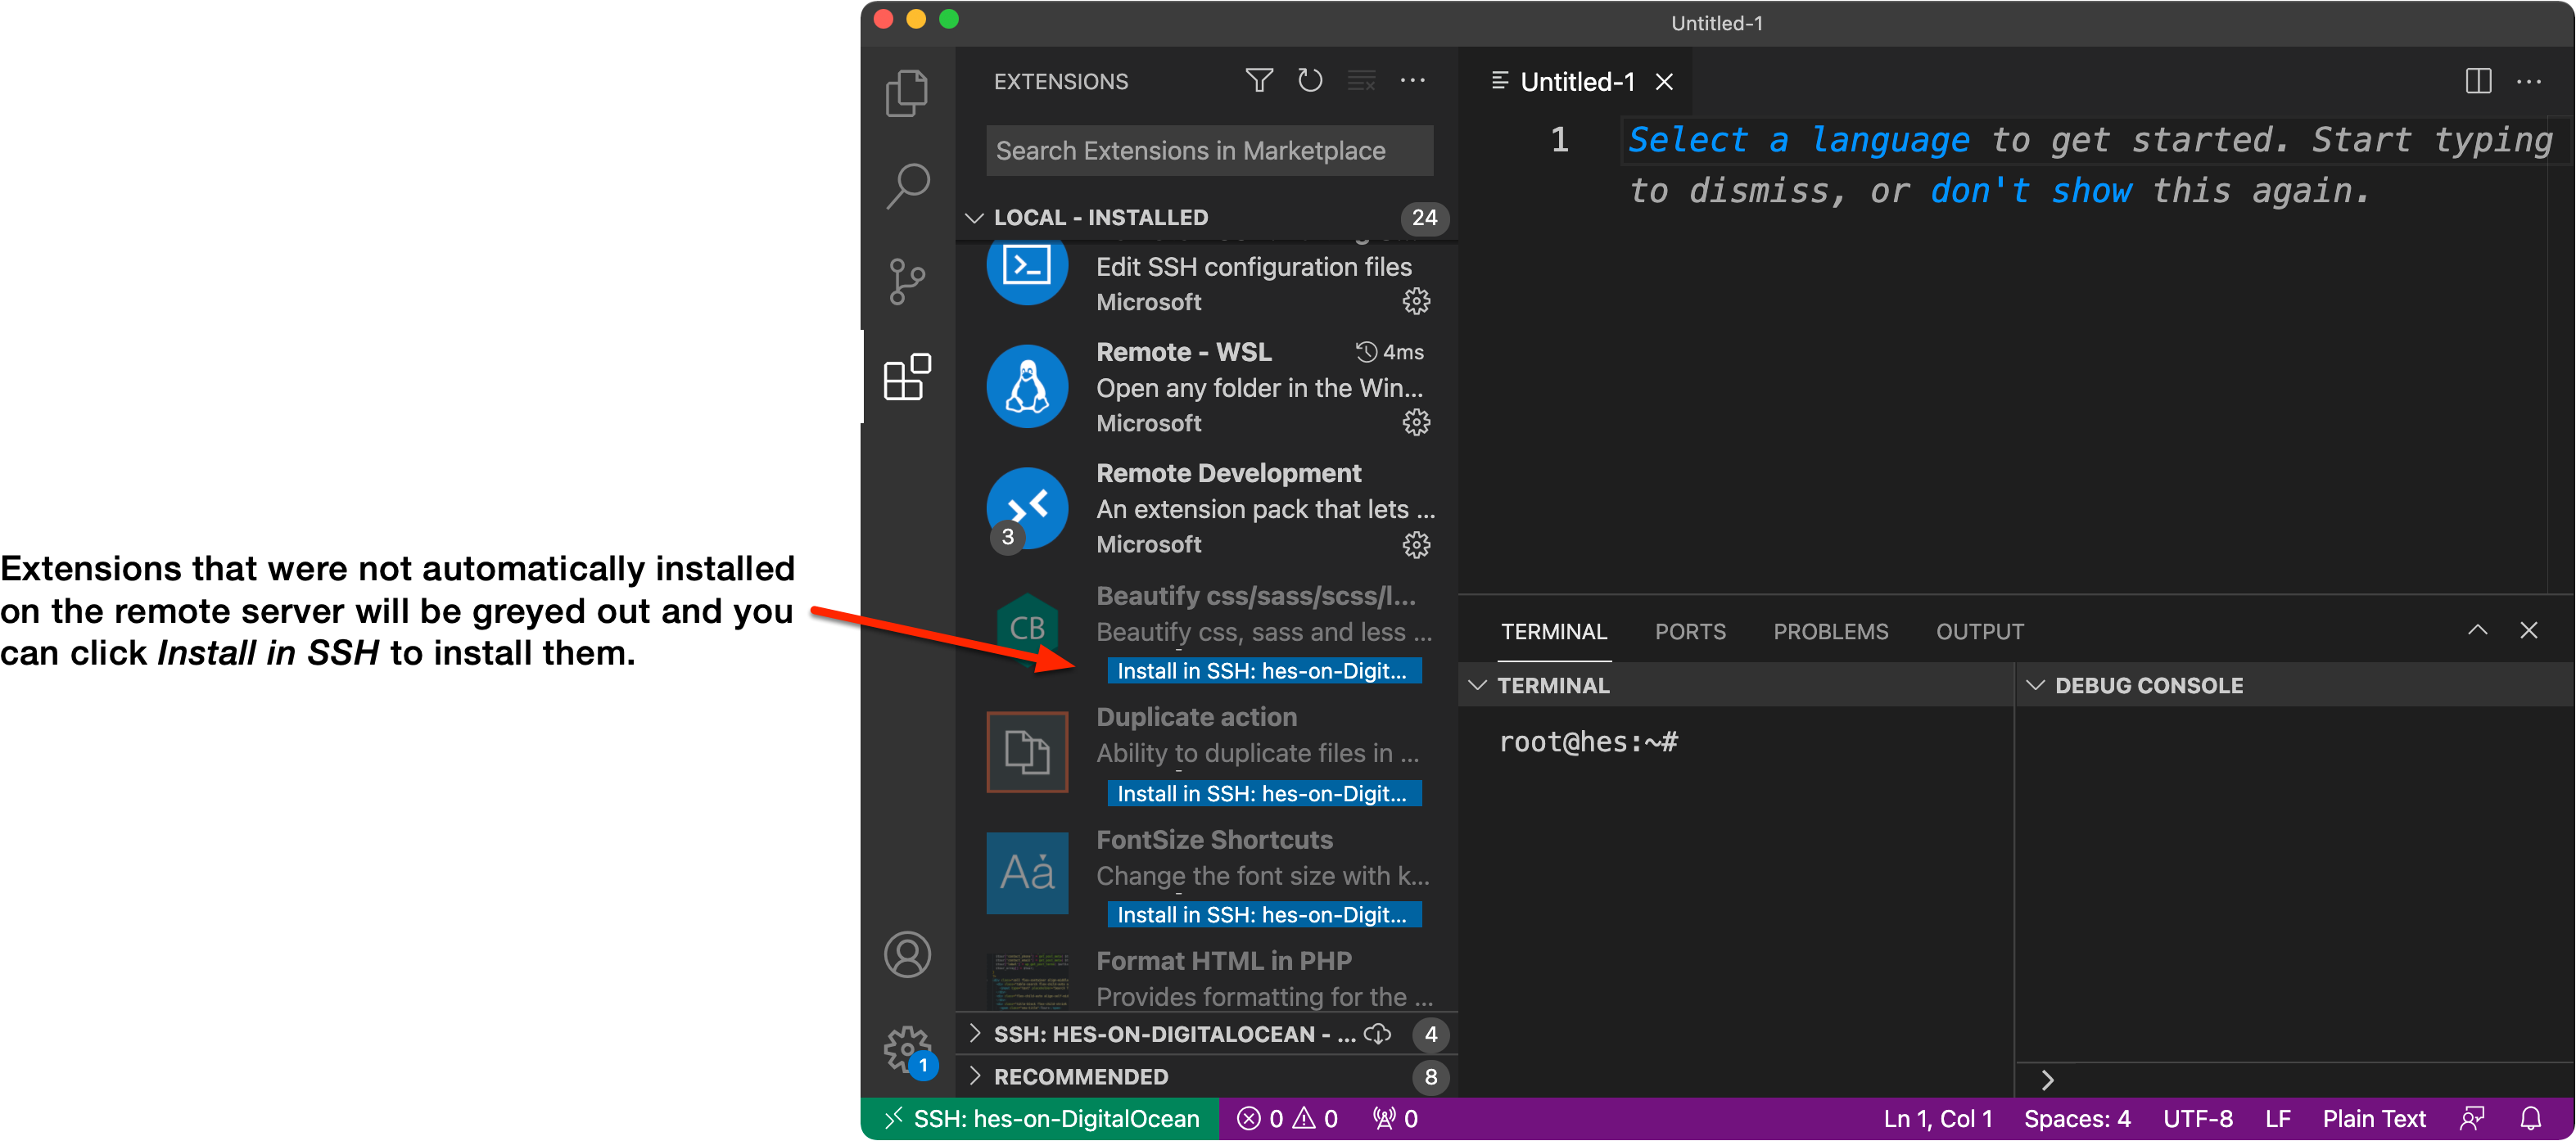Clear the extensions search results icon
Viewport: 2576px width, 1141px height.
[x=1361, y=80]
